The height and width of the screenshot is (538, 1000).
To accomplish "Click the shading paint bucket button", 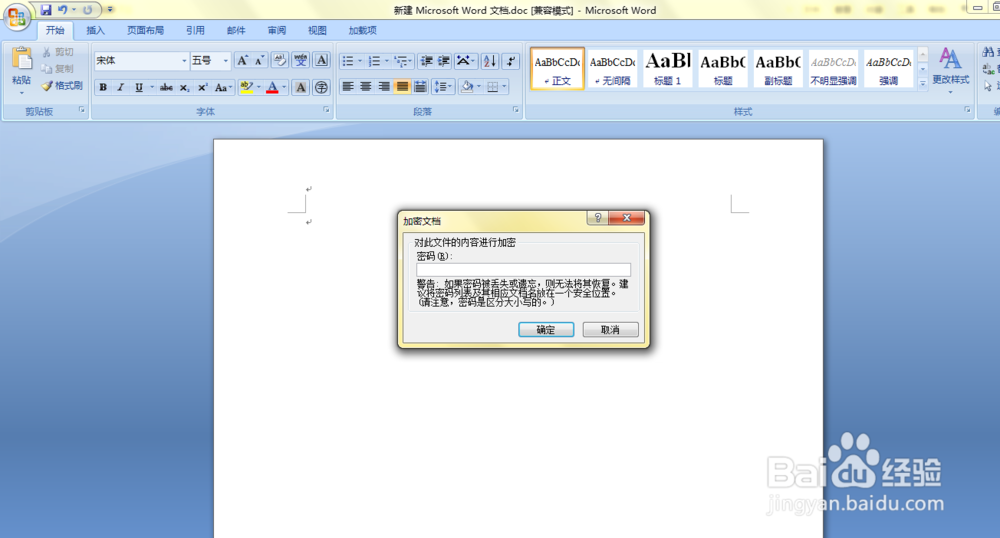I will point(467,87).
